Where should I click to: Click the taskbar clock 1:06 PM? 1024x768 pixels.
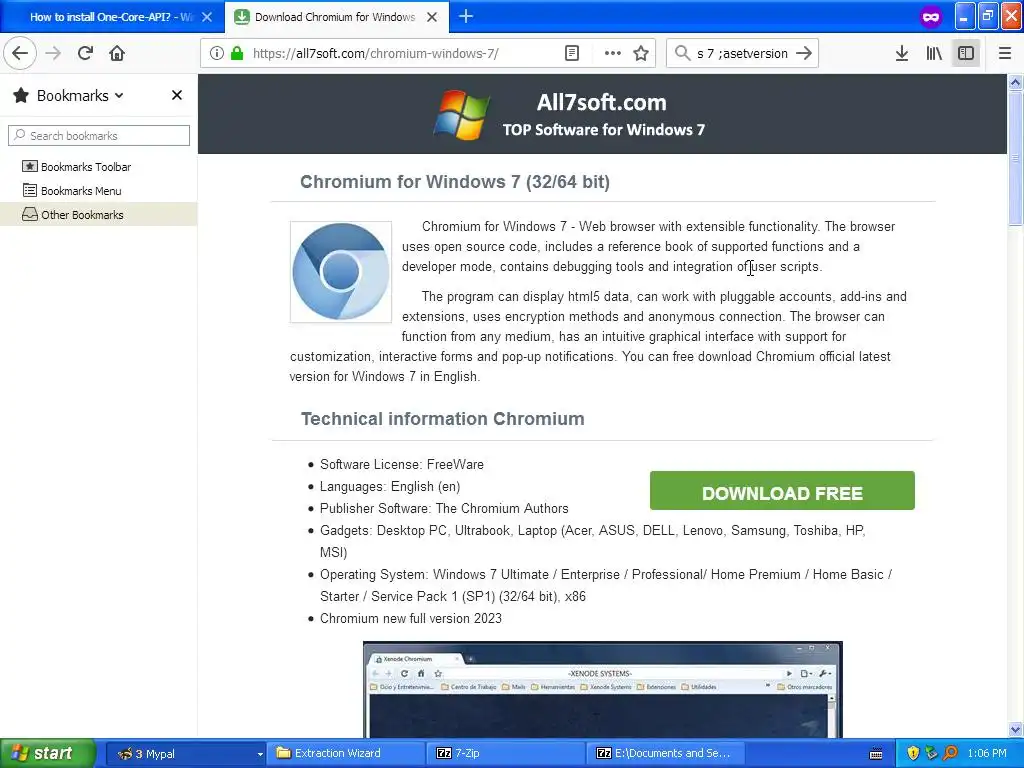click(x=987, y=754)
